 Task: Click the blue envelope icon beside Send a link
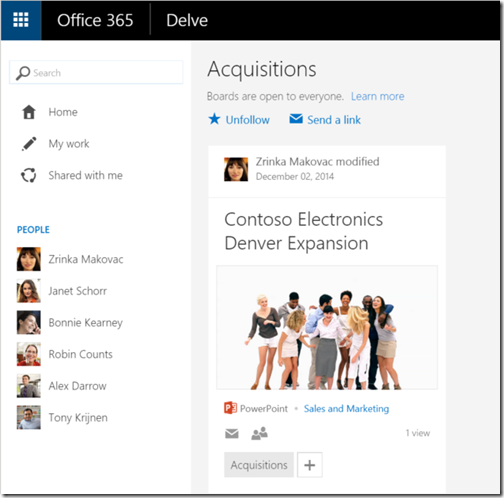point(296,118)
